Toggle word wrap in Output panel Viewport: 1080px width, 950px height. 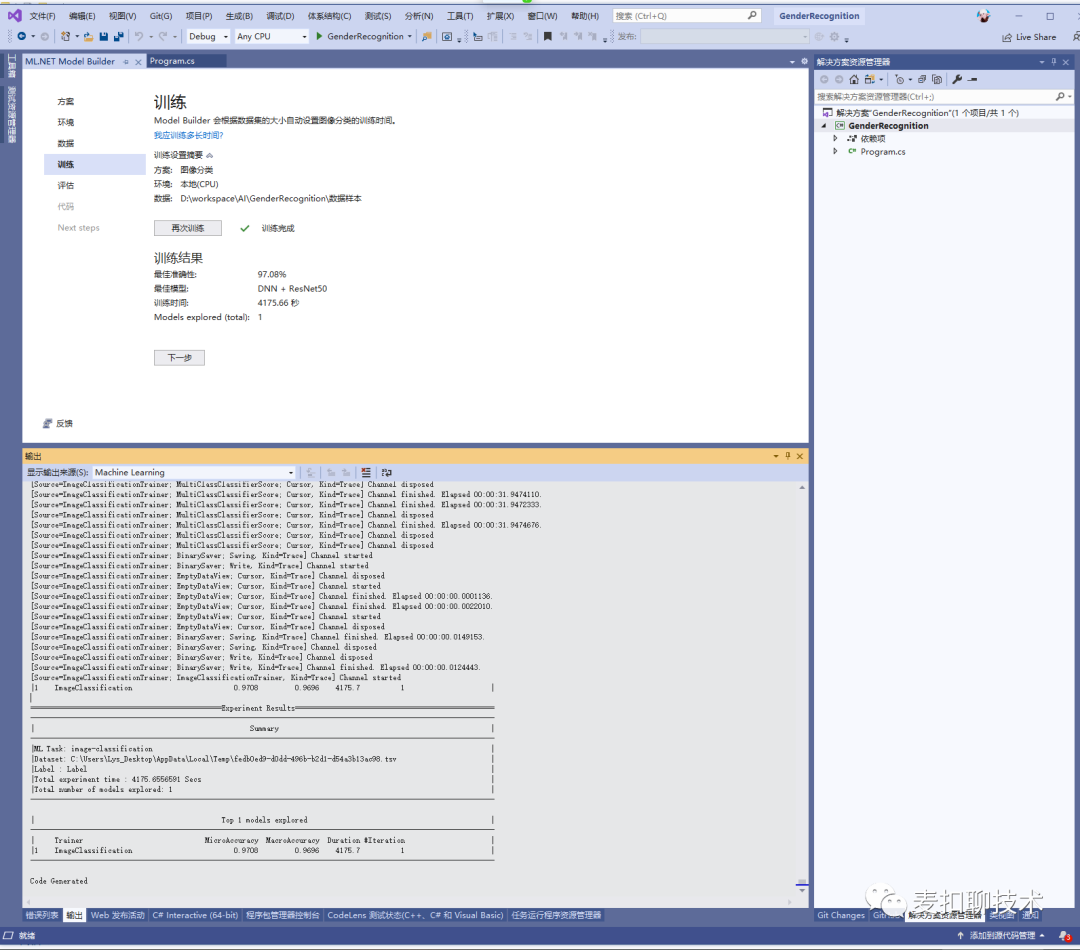tap(386, 473)
